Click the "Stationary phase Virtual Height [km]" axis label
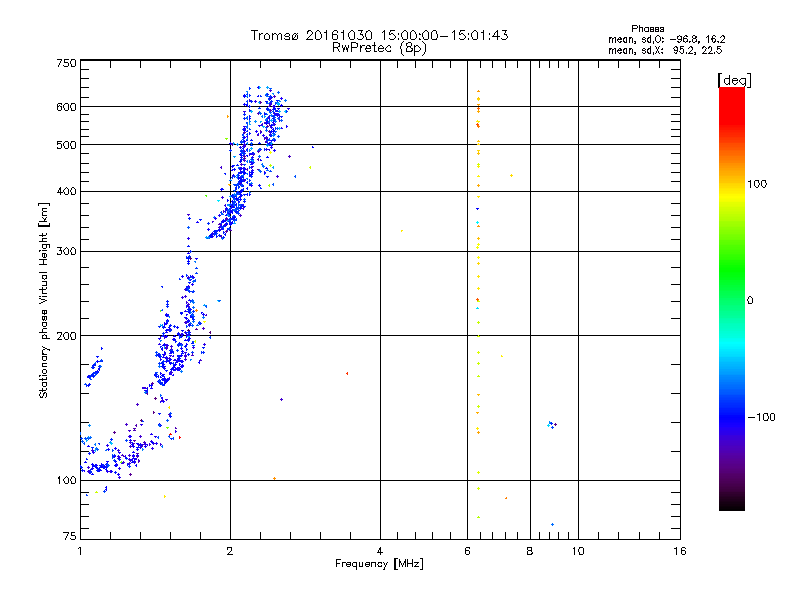This screenshot has width=800, height=600. (43, 301)
